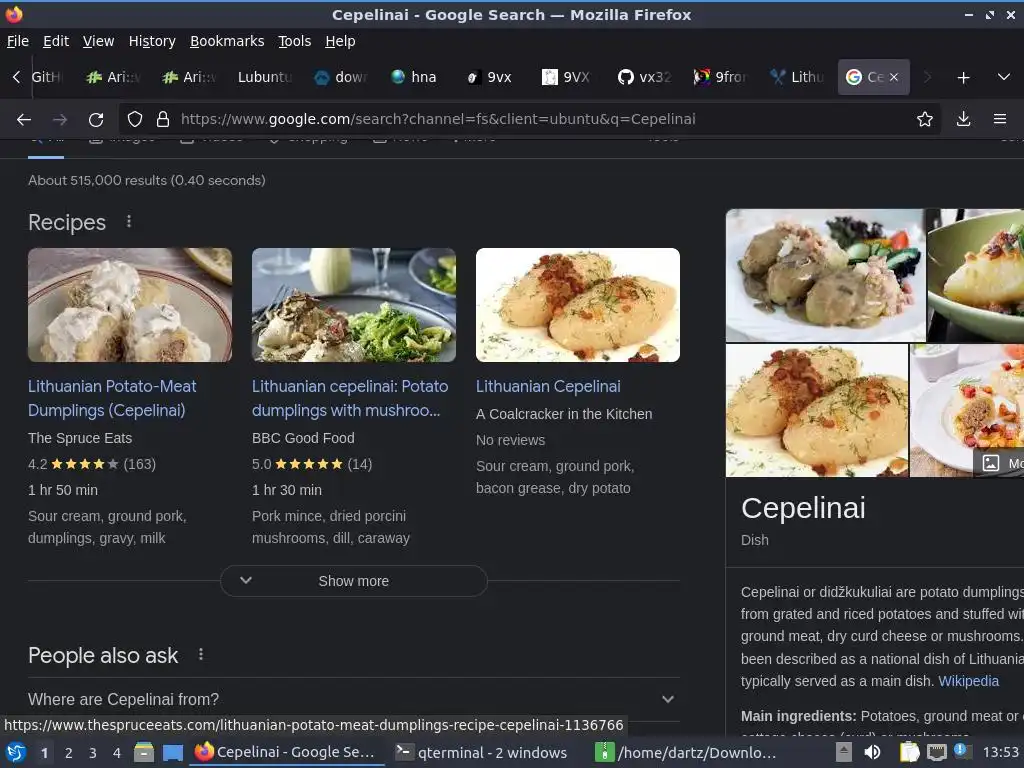This screenshot has height=768, width=1024.
Task: Click the Firefox Cepelinai taskbar button
Action: [286, 752]
